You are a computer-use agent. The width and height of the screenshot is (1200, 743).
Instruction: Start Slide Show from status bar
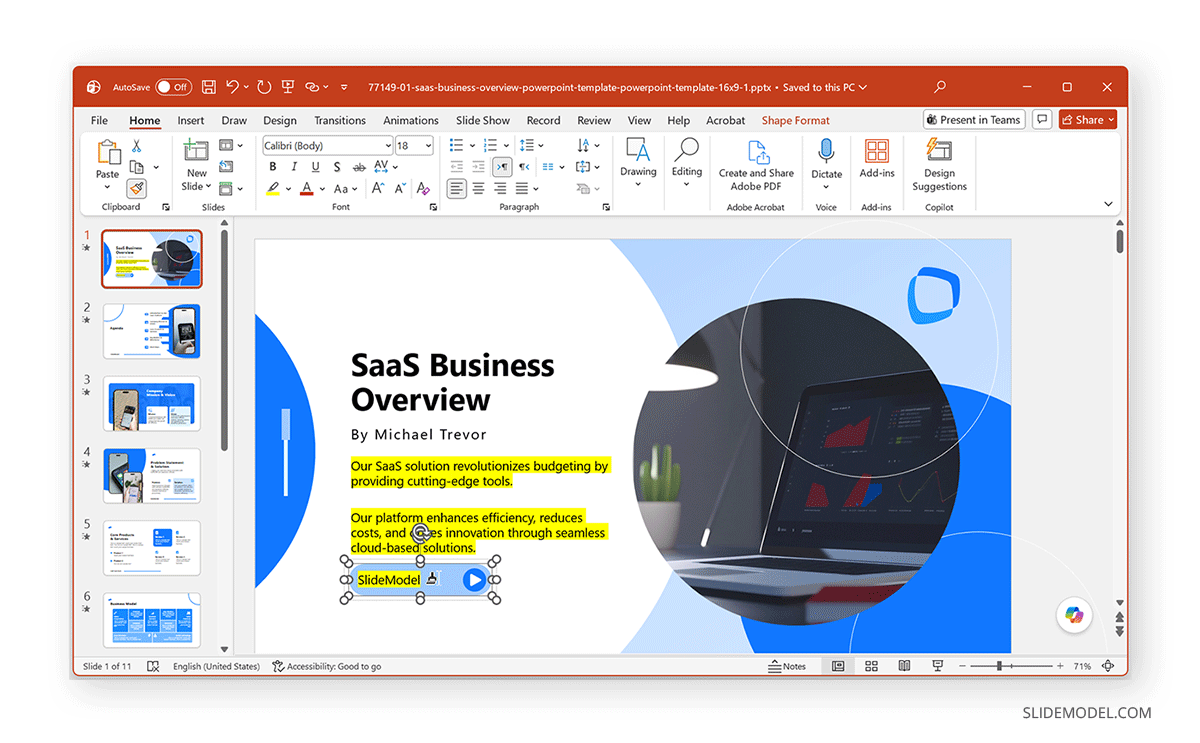[938, 666]
